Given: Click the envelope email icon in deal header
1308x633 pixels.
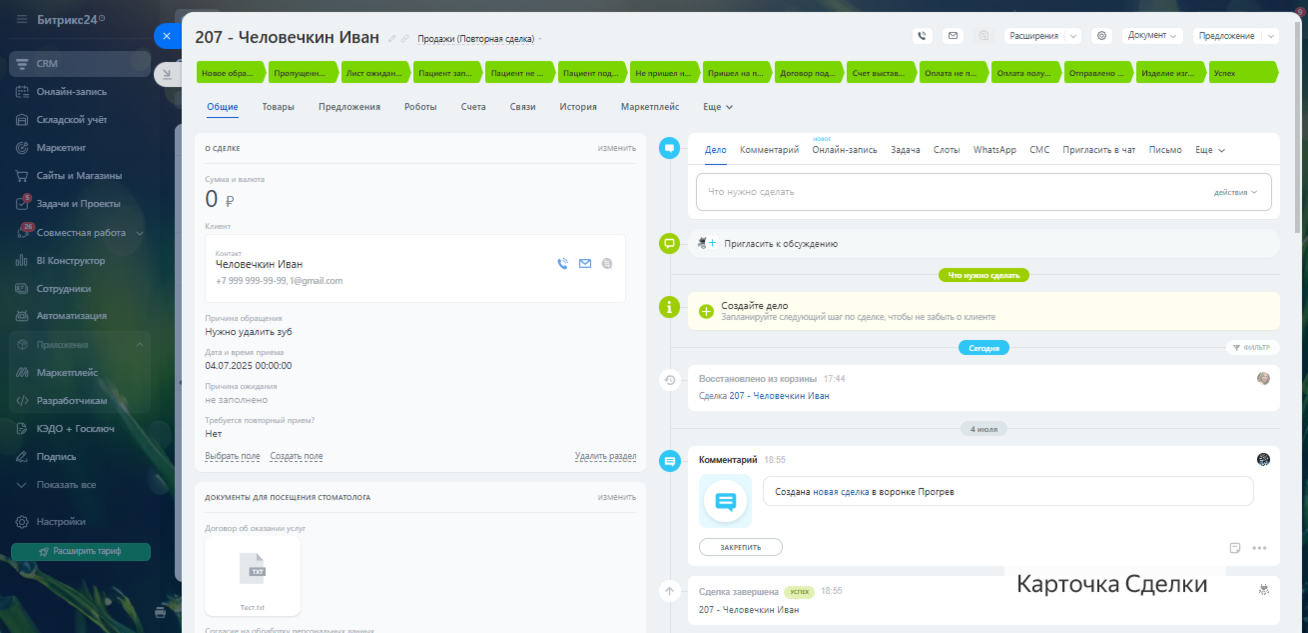Looking at the screenshot, I should (953, 36).
